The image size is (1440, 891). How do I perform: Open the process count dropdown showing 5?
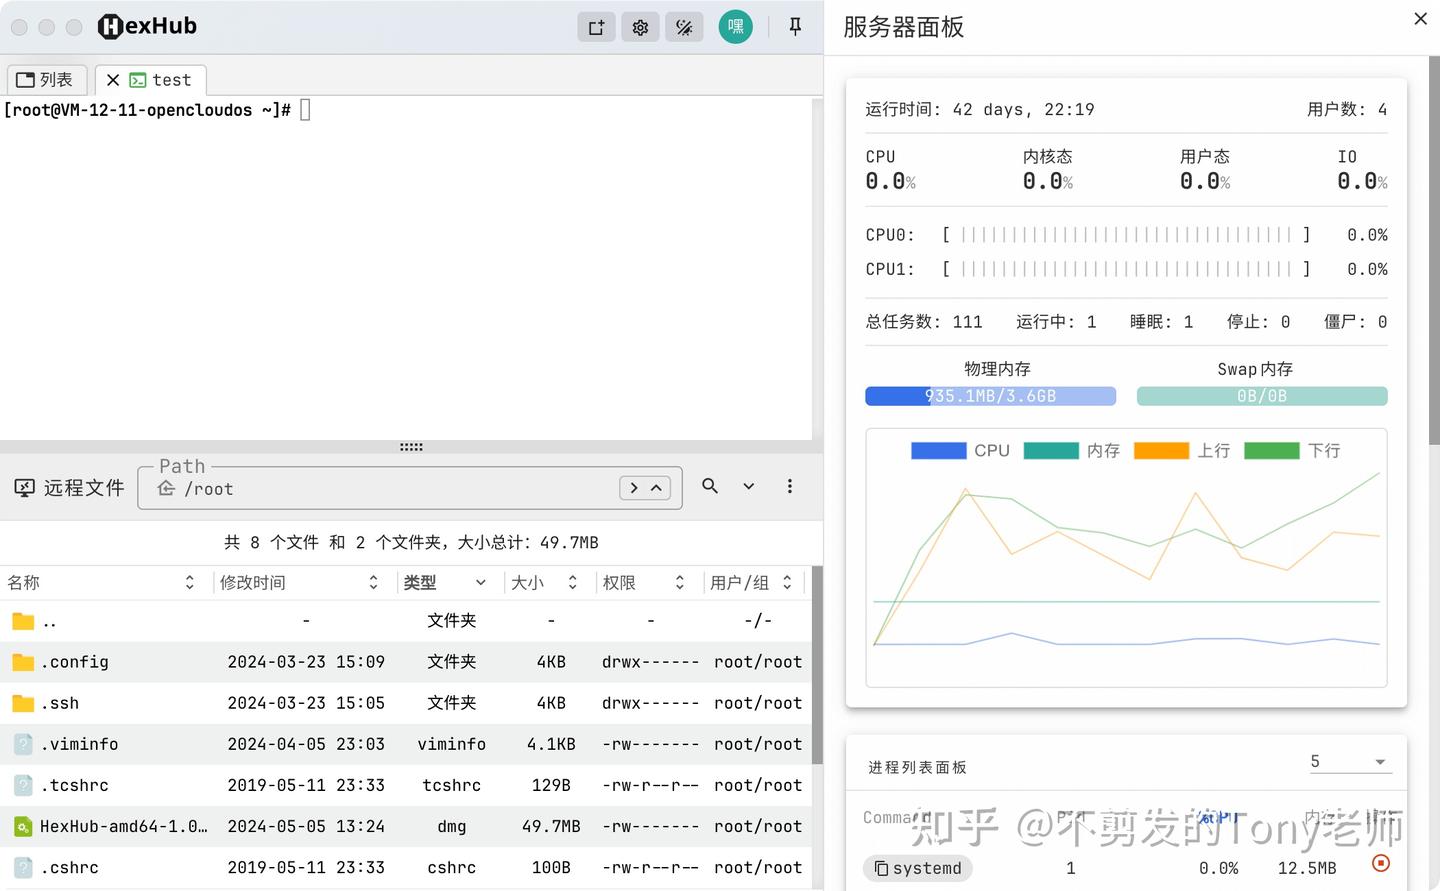click(1350, 761)
